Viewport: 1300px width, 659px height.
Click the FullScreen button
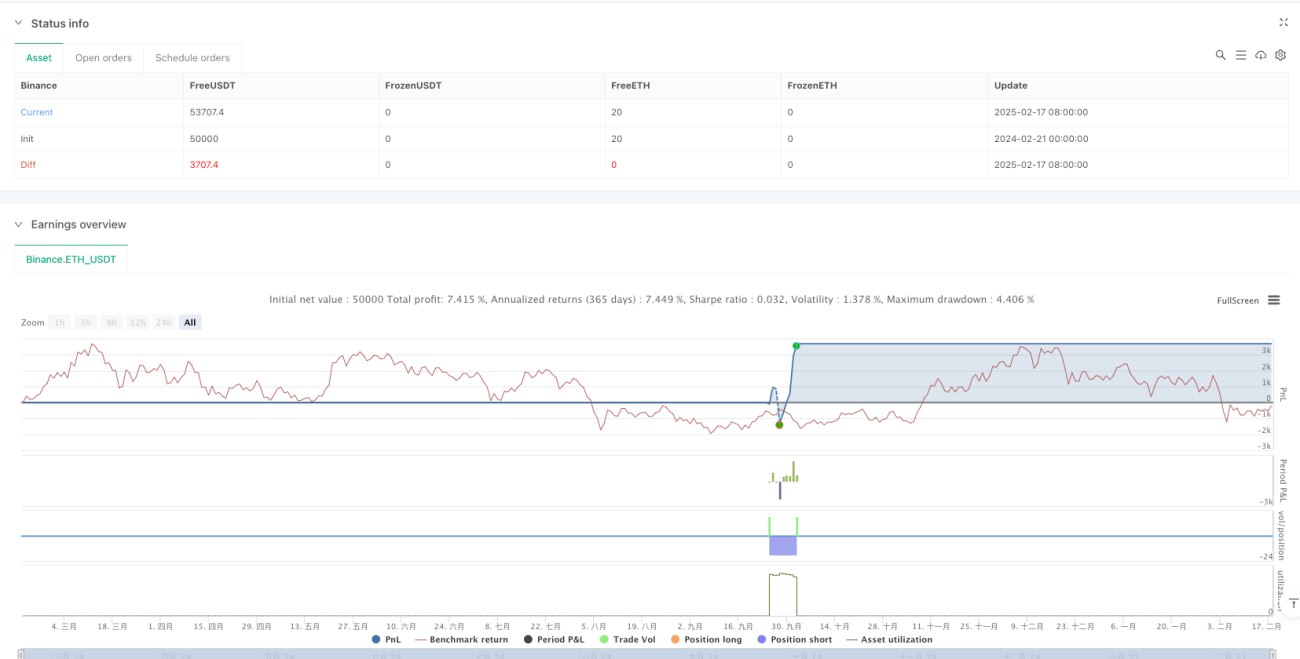pos(1237,300)
